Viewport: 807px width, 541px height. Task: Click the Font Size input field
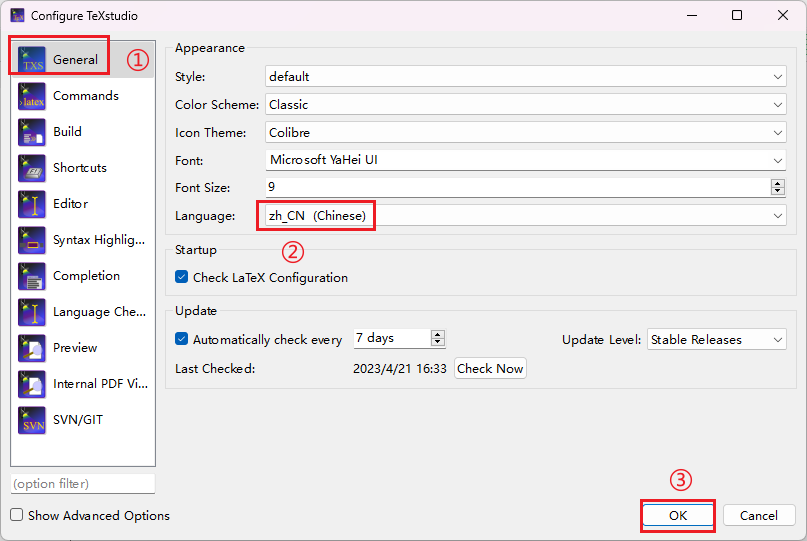[x=518, y=187]
